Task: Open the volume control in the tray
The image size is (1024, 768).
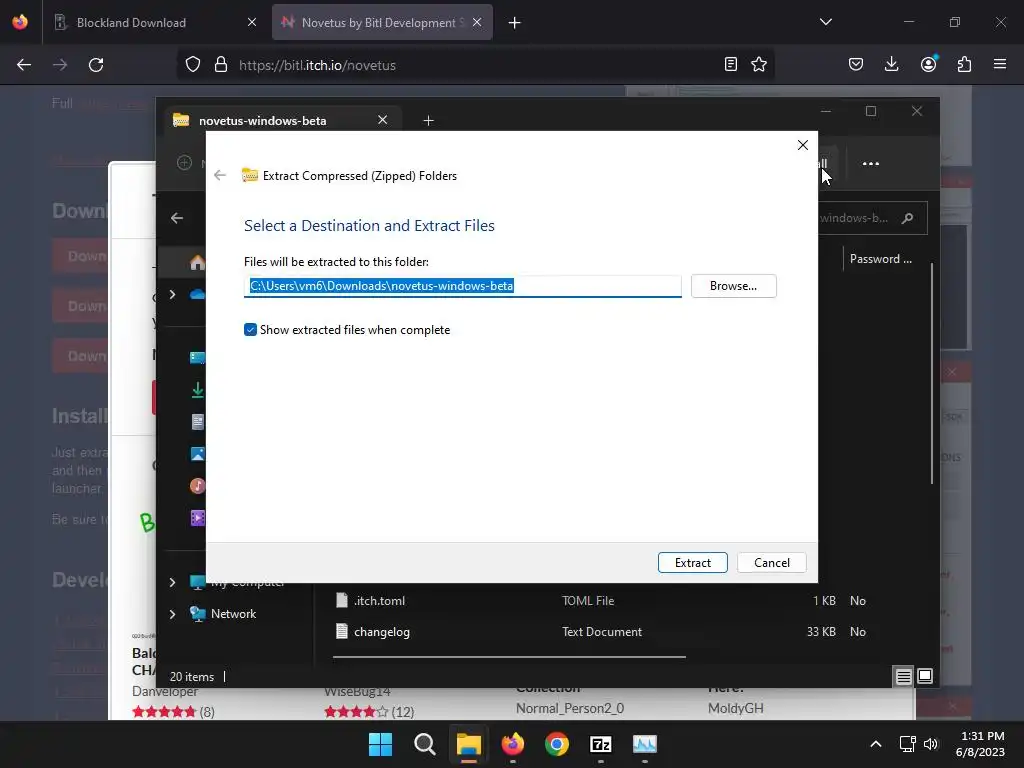Action: point(931,744)
